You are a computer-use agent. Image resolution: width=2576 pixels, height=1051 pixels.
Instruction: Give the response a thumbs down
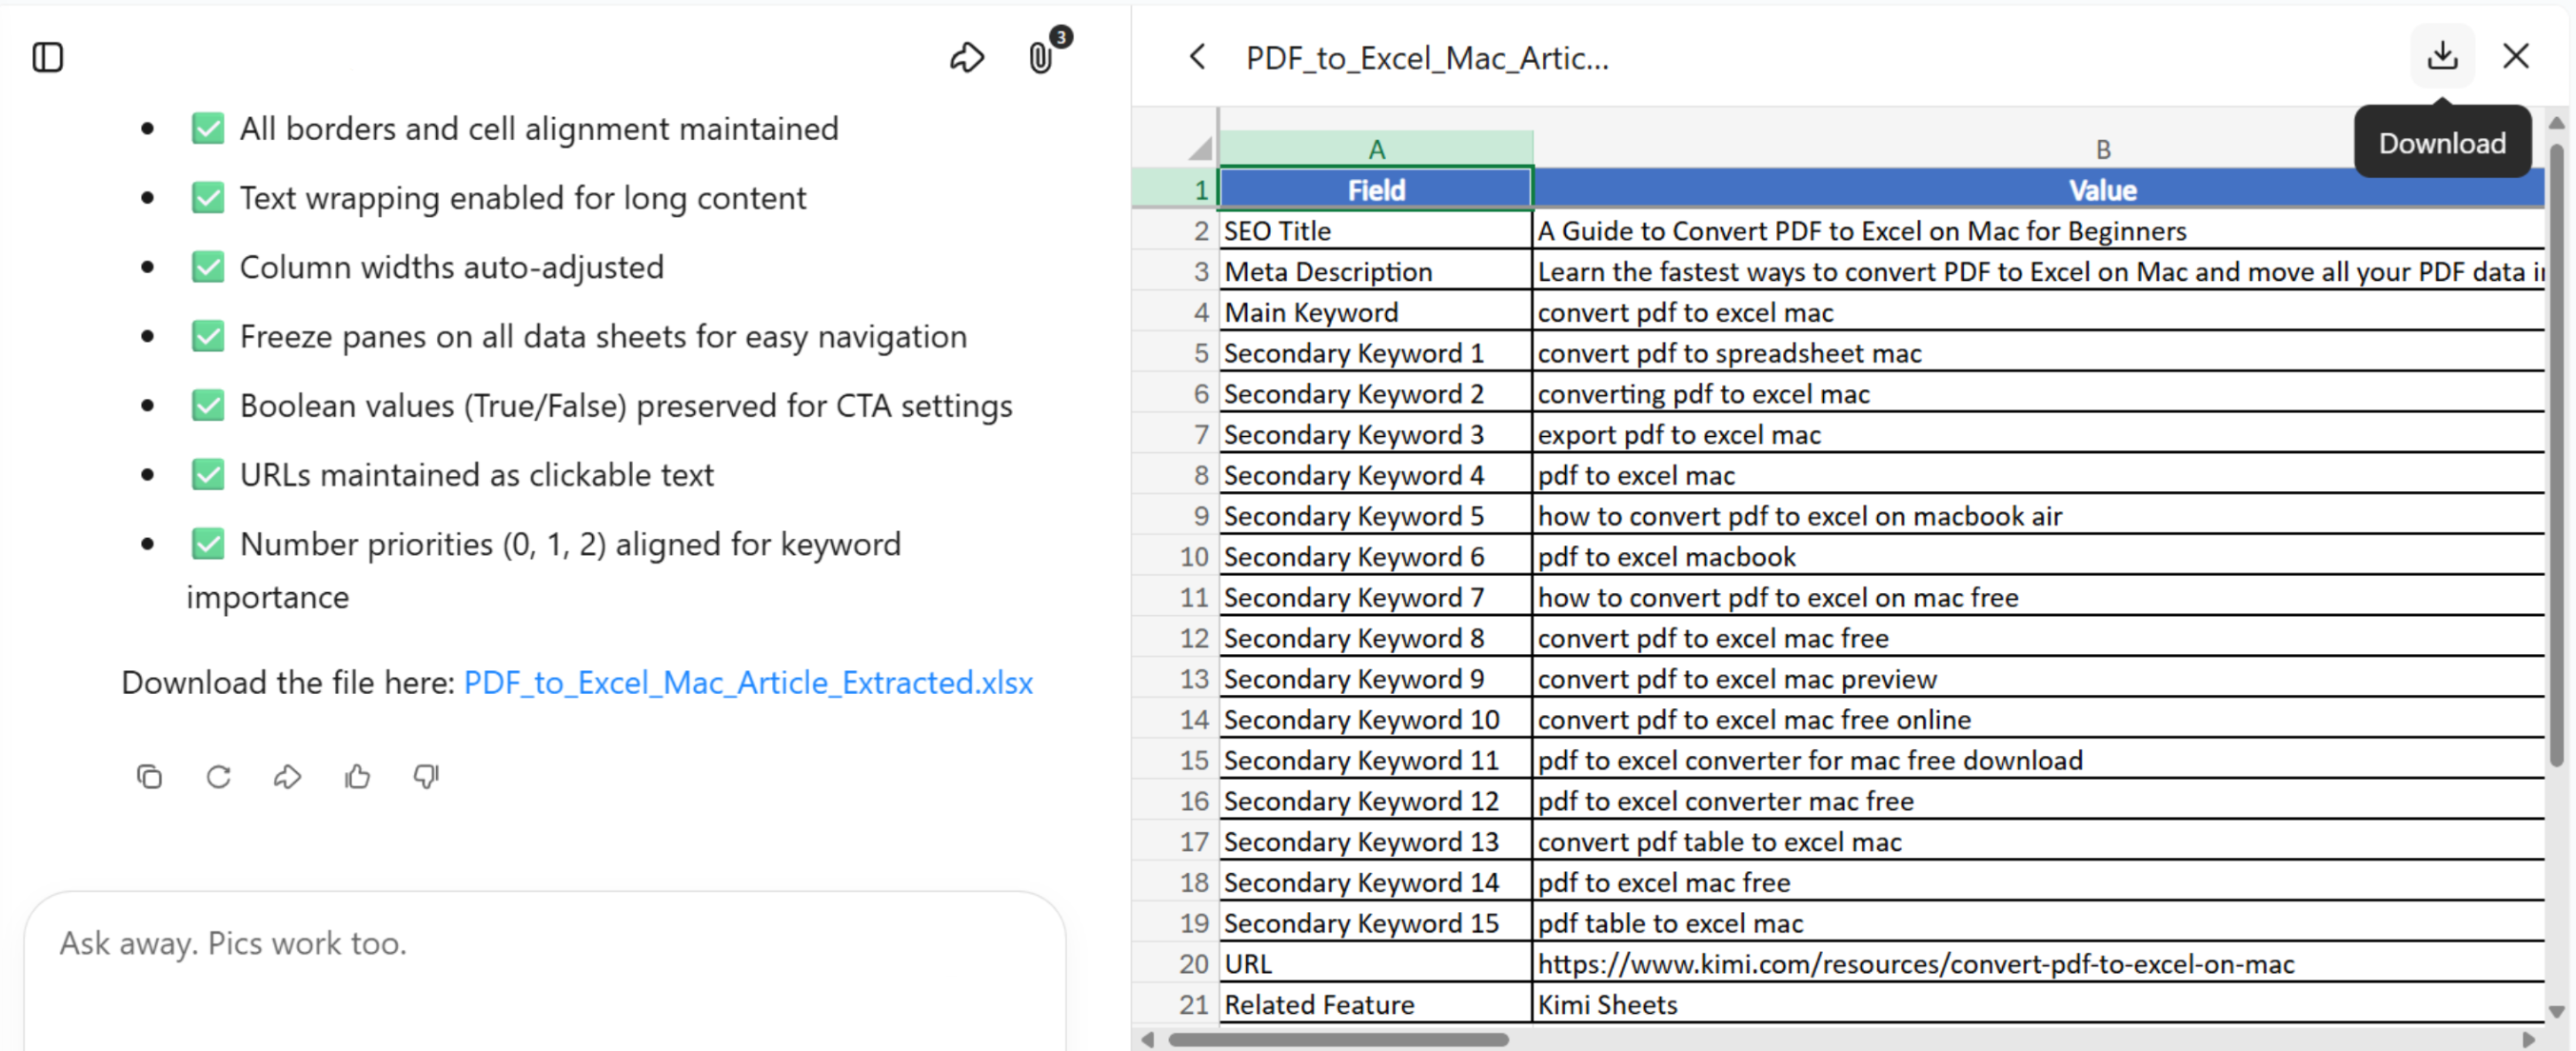click(426, 776)
